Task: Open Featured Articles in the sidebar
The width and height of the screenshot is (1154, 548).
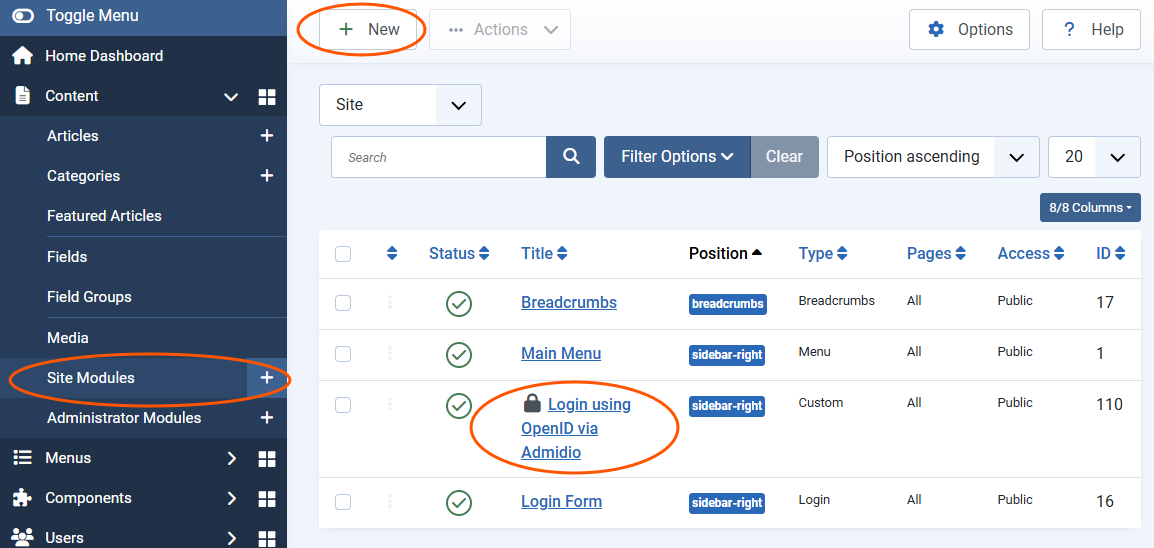Action: pos(104,216)
